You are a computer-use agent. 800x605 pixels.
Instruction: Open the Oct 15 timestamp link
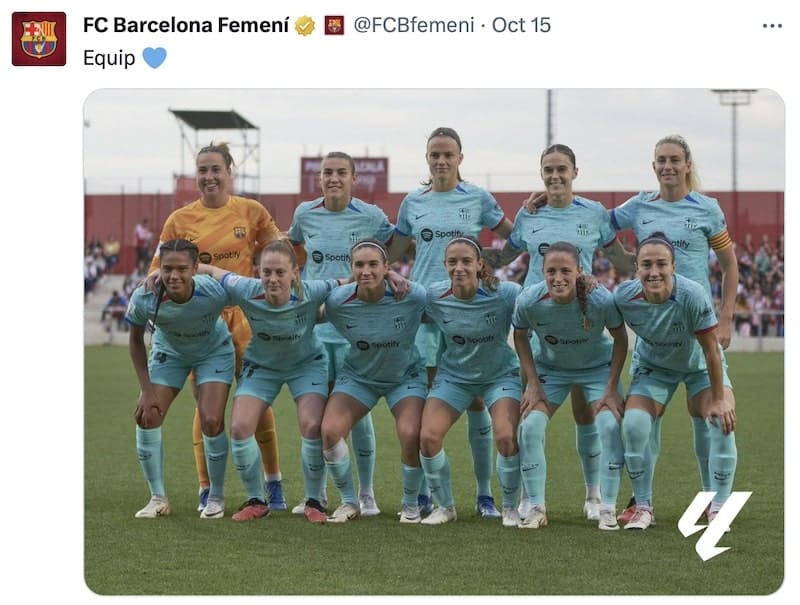click(521, 25)
